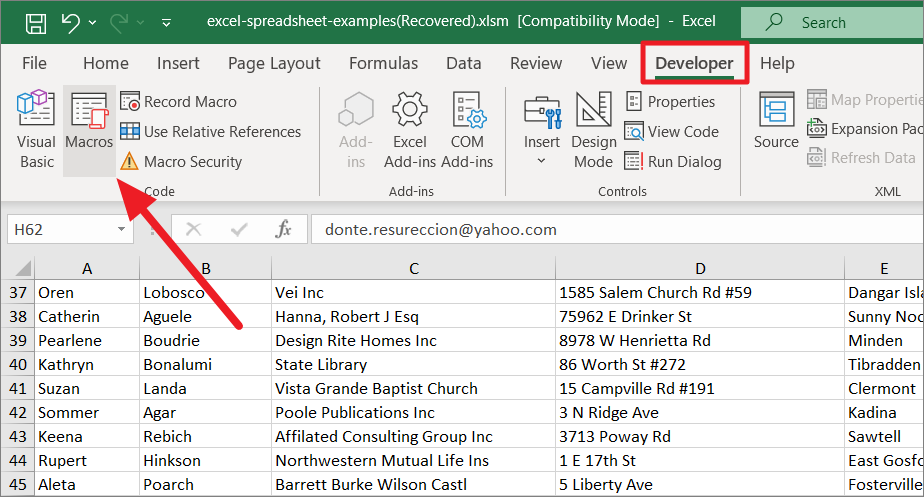Select cell Design Rite Homes Inc

(x=414, y=341)
